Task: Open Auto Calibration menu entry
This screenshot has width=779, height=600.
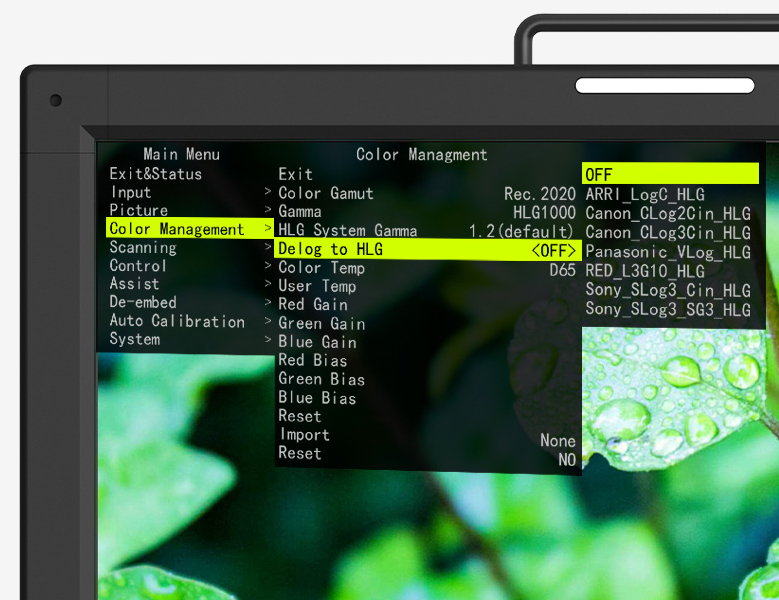Action: (177, 321)
